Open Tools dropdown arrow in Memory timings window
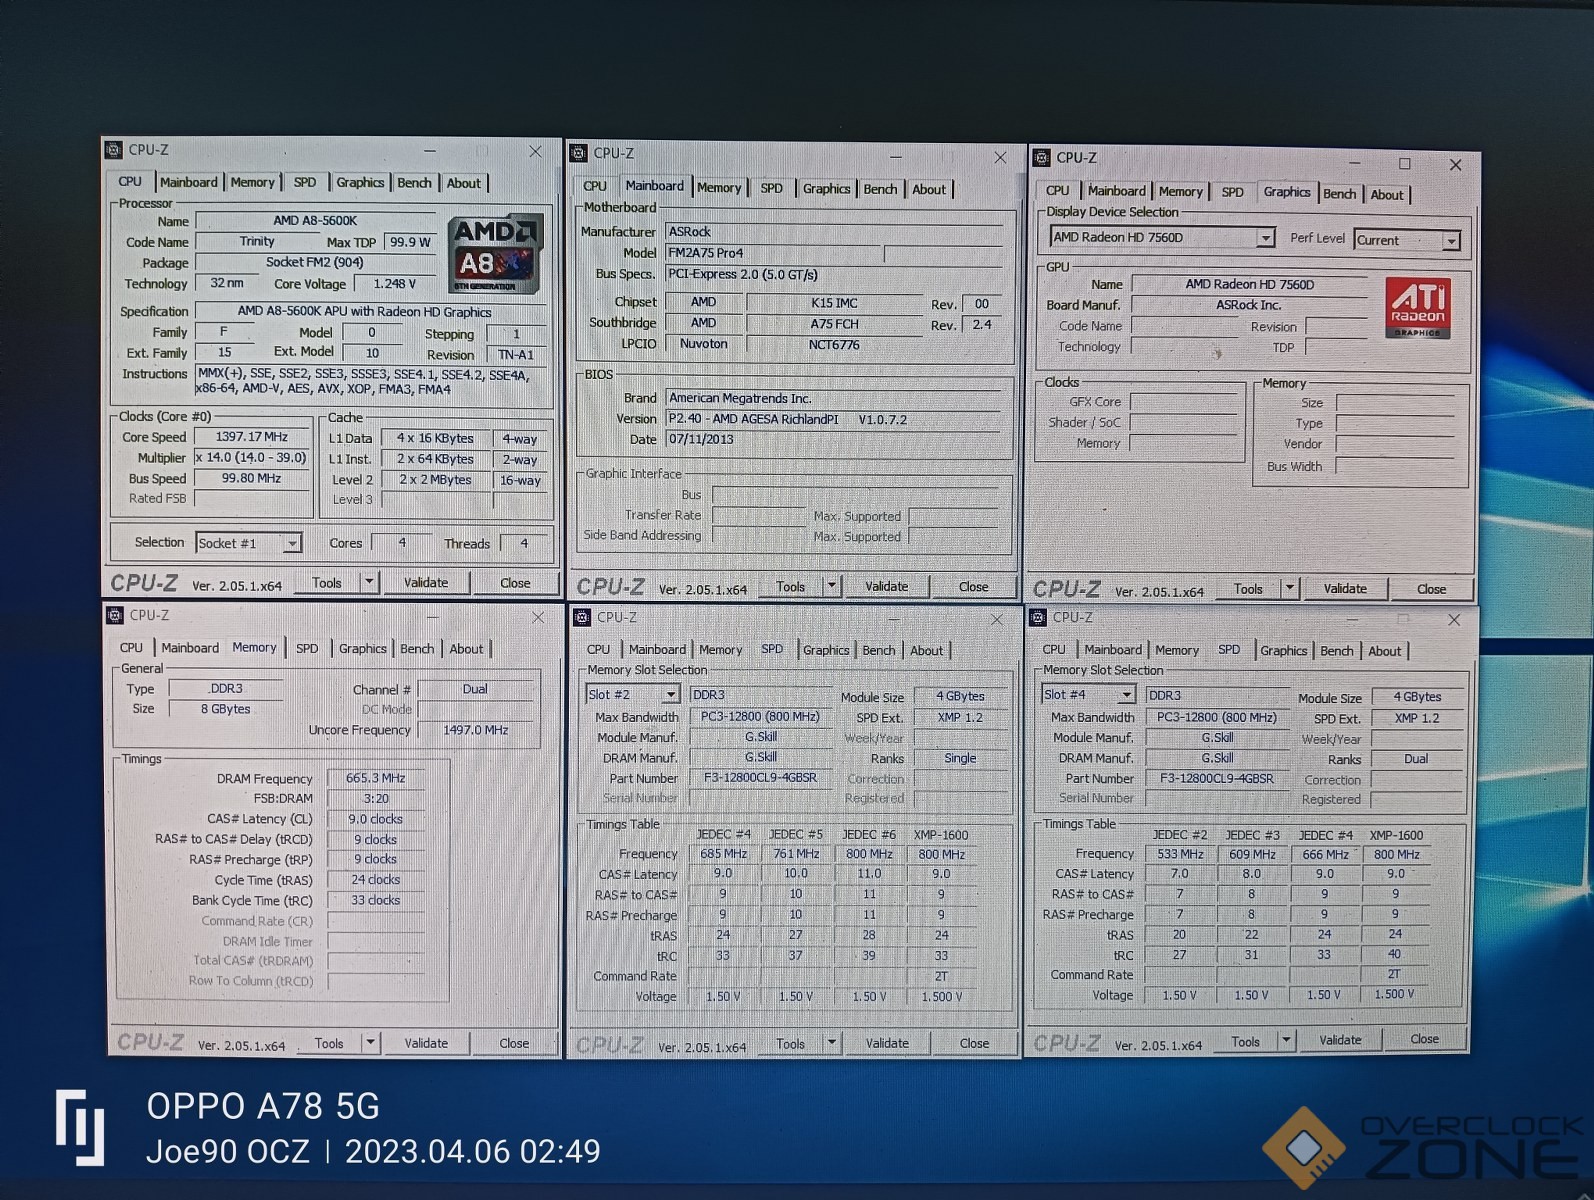The height and width of the screenshot is (1200, 1594). (370, 1043)
